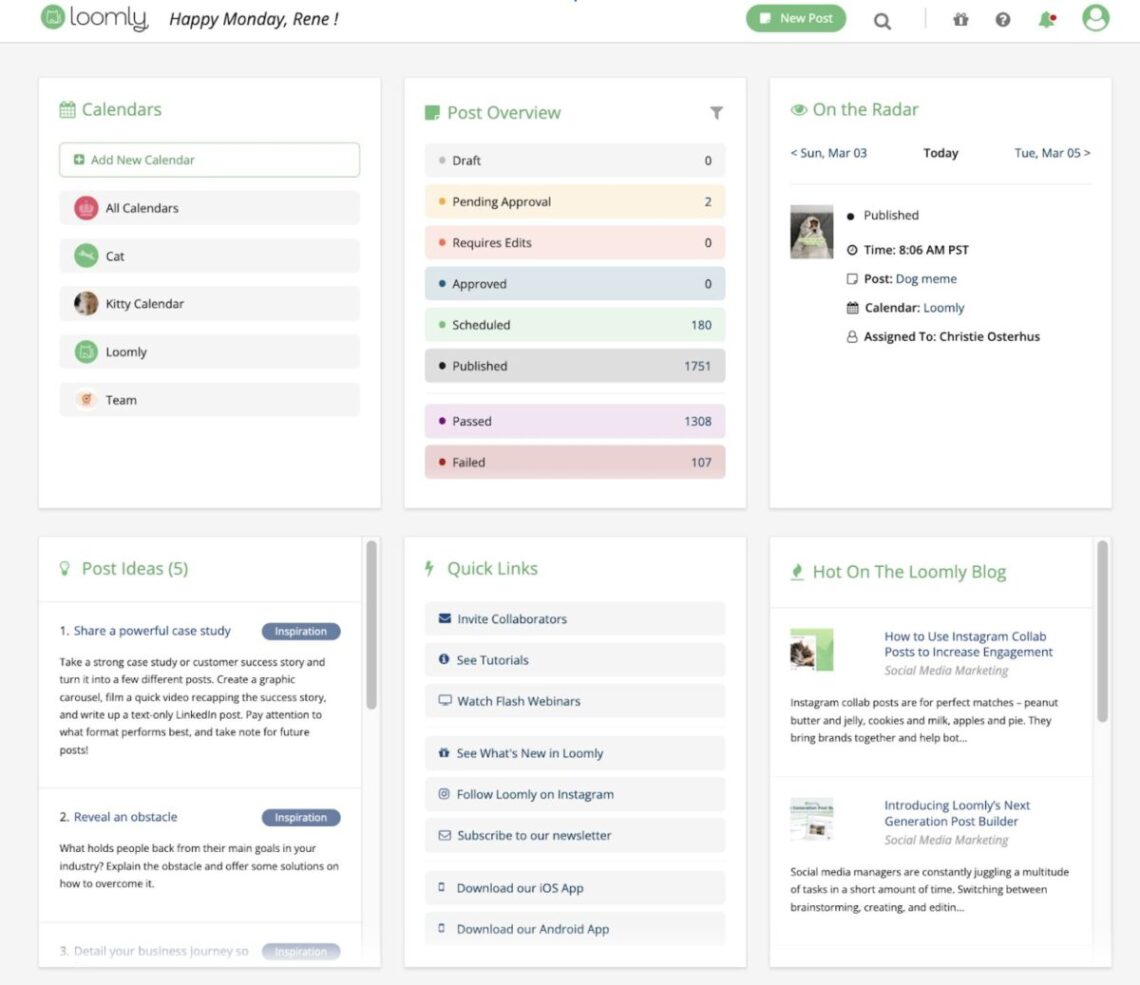Advance forward to Tue, Mar 05
1140x985 pixels.
pyautogui.click(x=1052, y=153)
